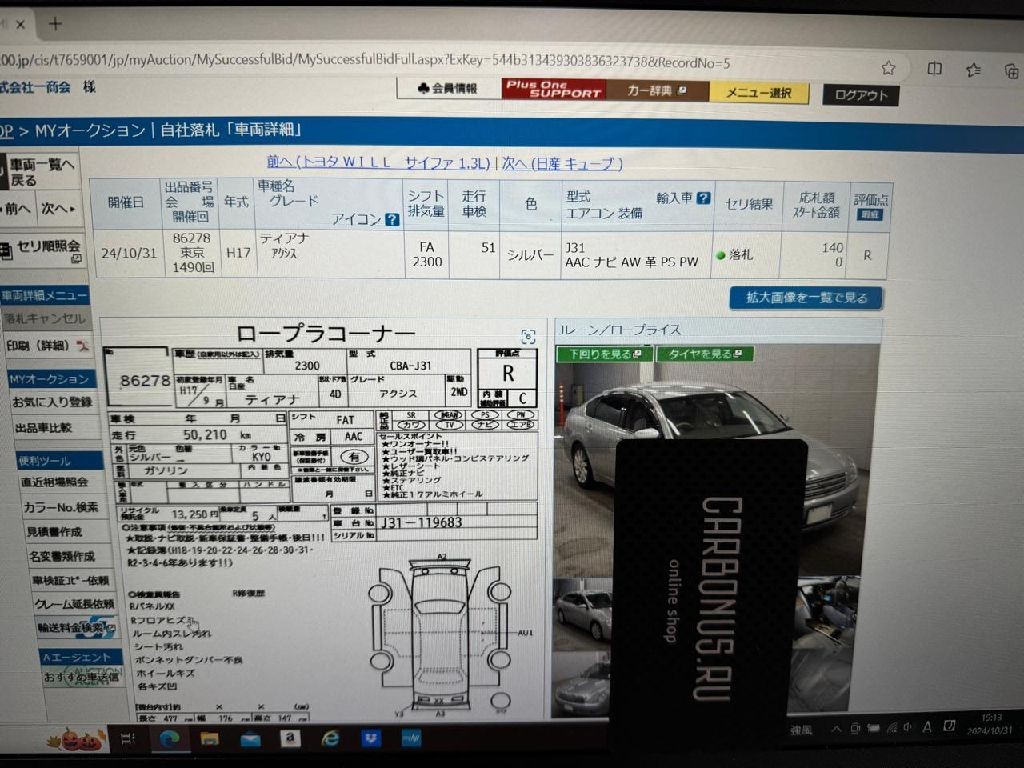Click the favorites star icon in address bar
1024x768 pixels.
point(888,68)
